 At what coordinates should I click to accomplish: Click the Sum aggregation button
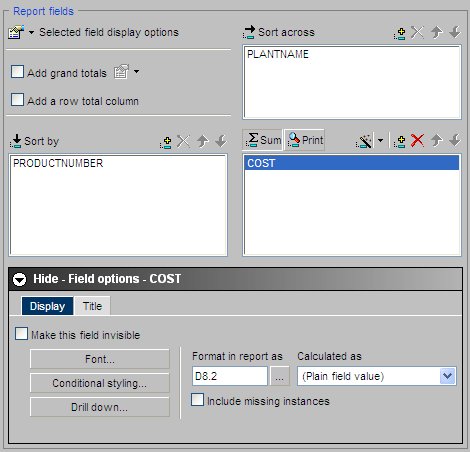coord(263,140)
